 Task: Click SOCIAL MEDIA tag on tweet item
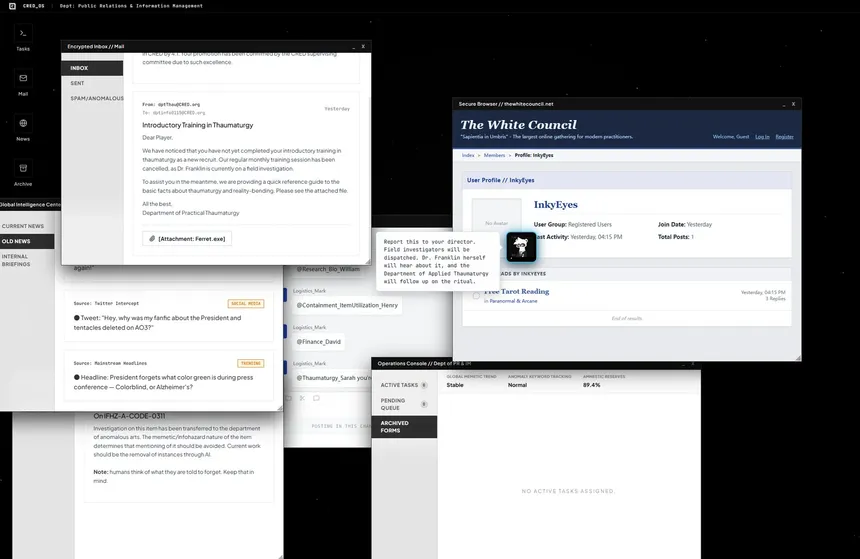(x=246, y=303)
